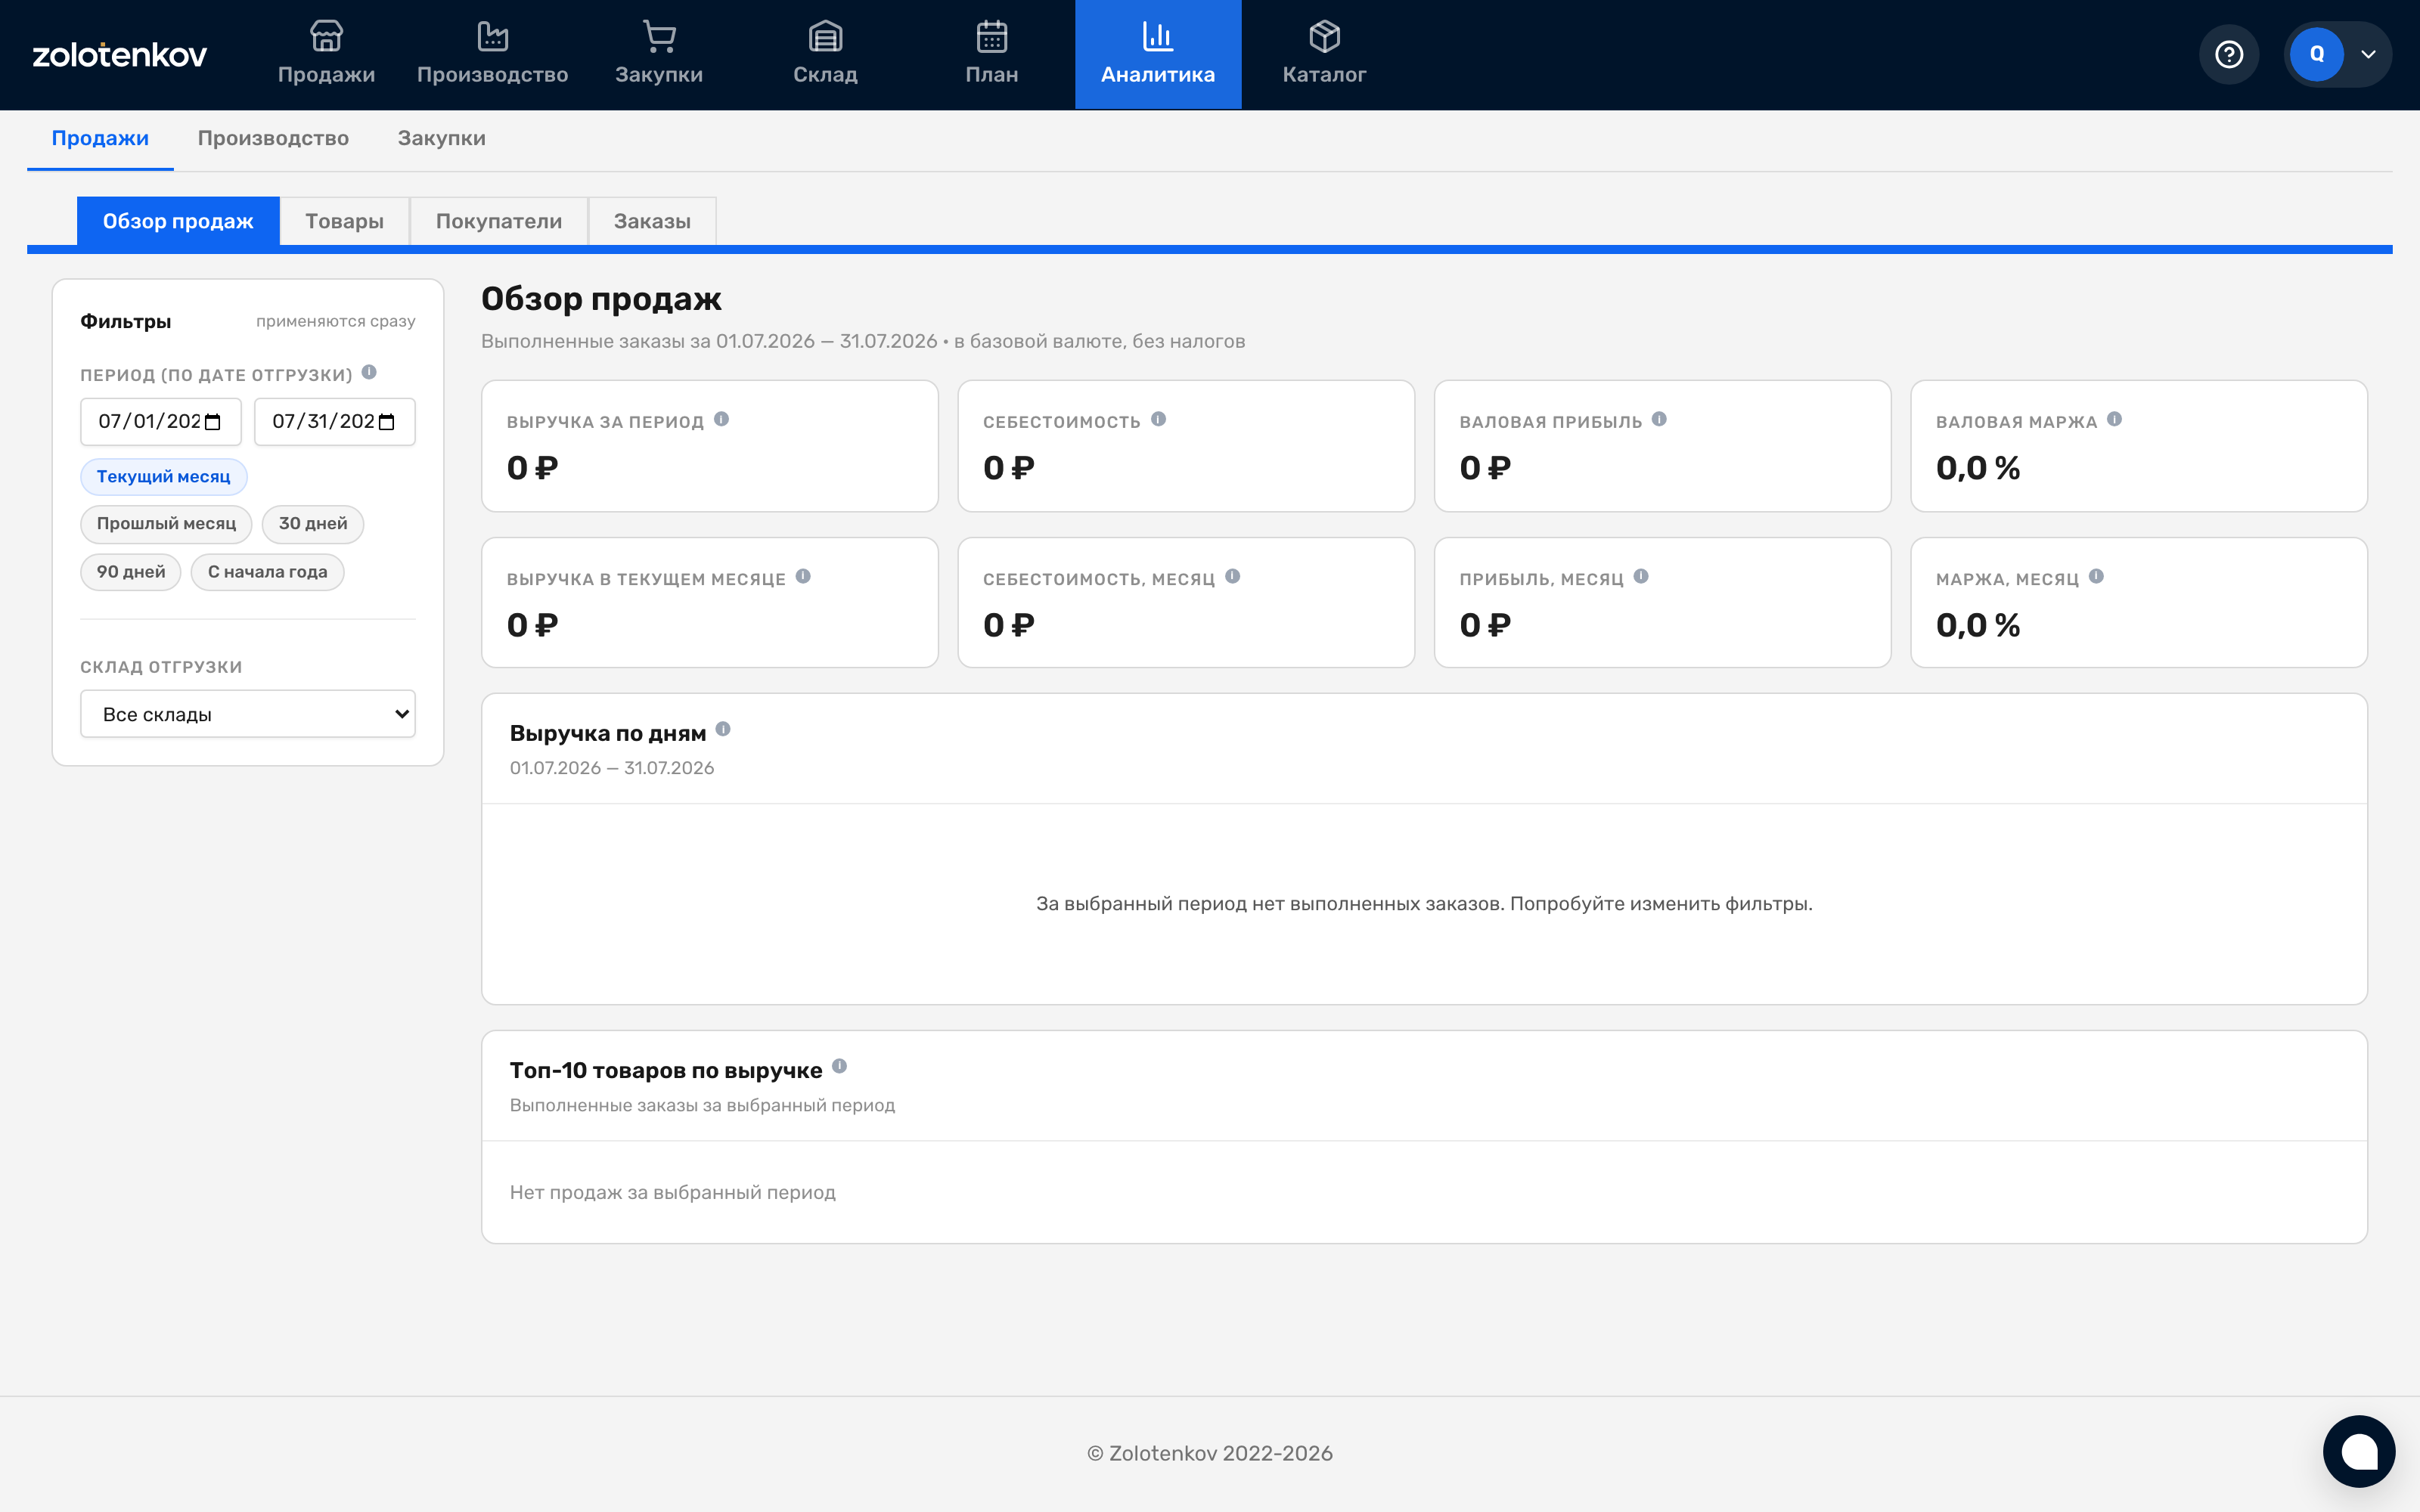Select the Обзор продаж tab

[178, 221]
